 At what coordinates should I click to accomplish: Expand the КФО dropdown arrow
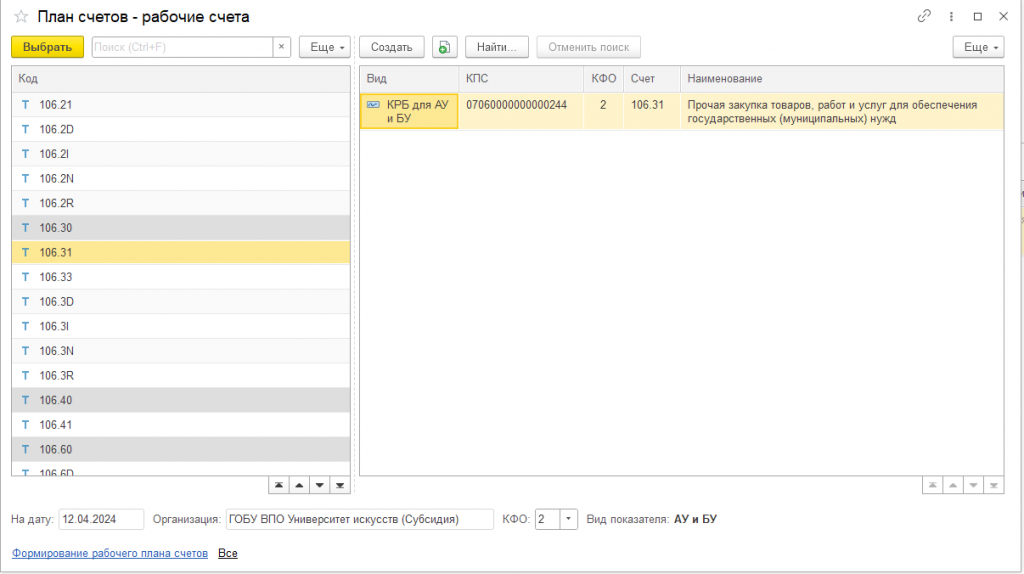pyautogui.click(x=568, y=519)
